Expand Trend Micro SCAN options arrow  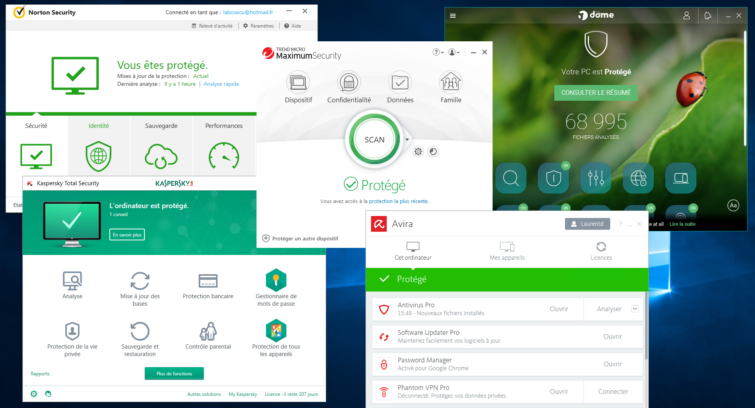407,140
